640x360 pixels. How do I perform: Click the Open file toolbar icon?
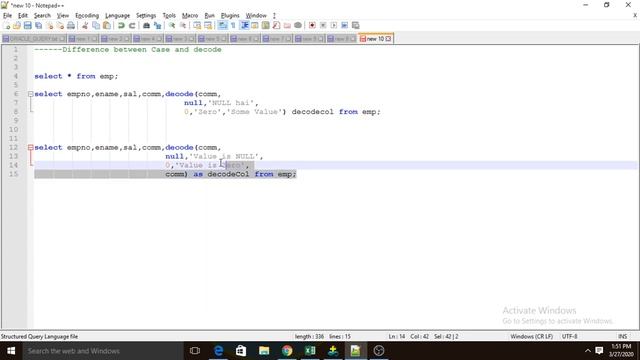(17, 25)
